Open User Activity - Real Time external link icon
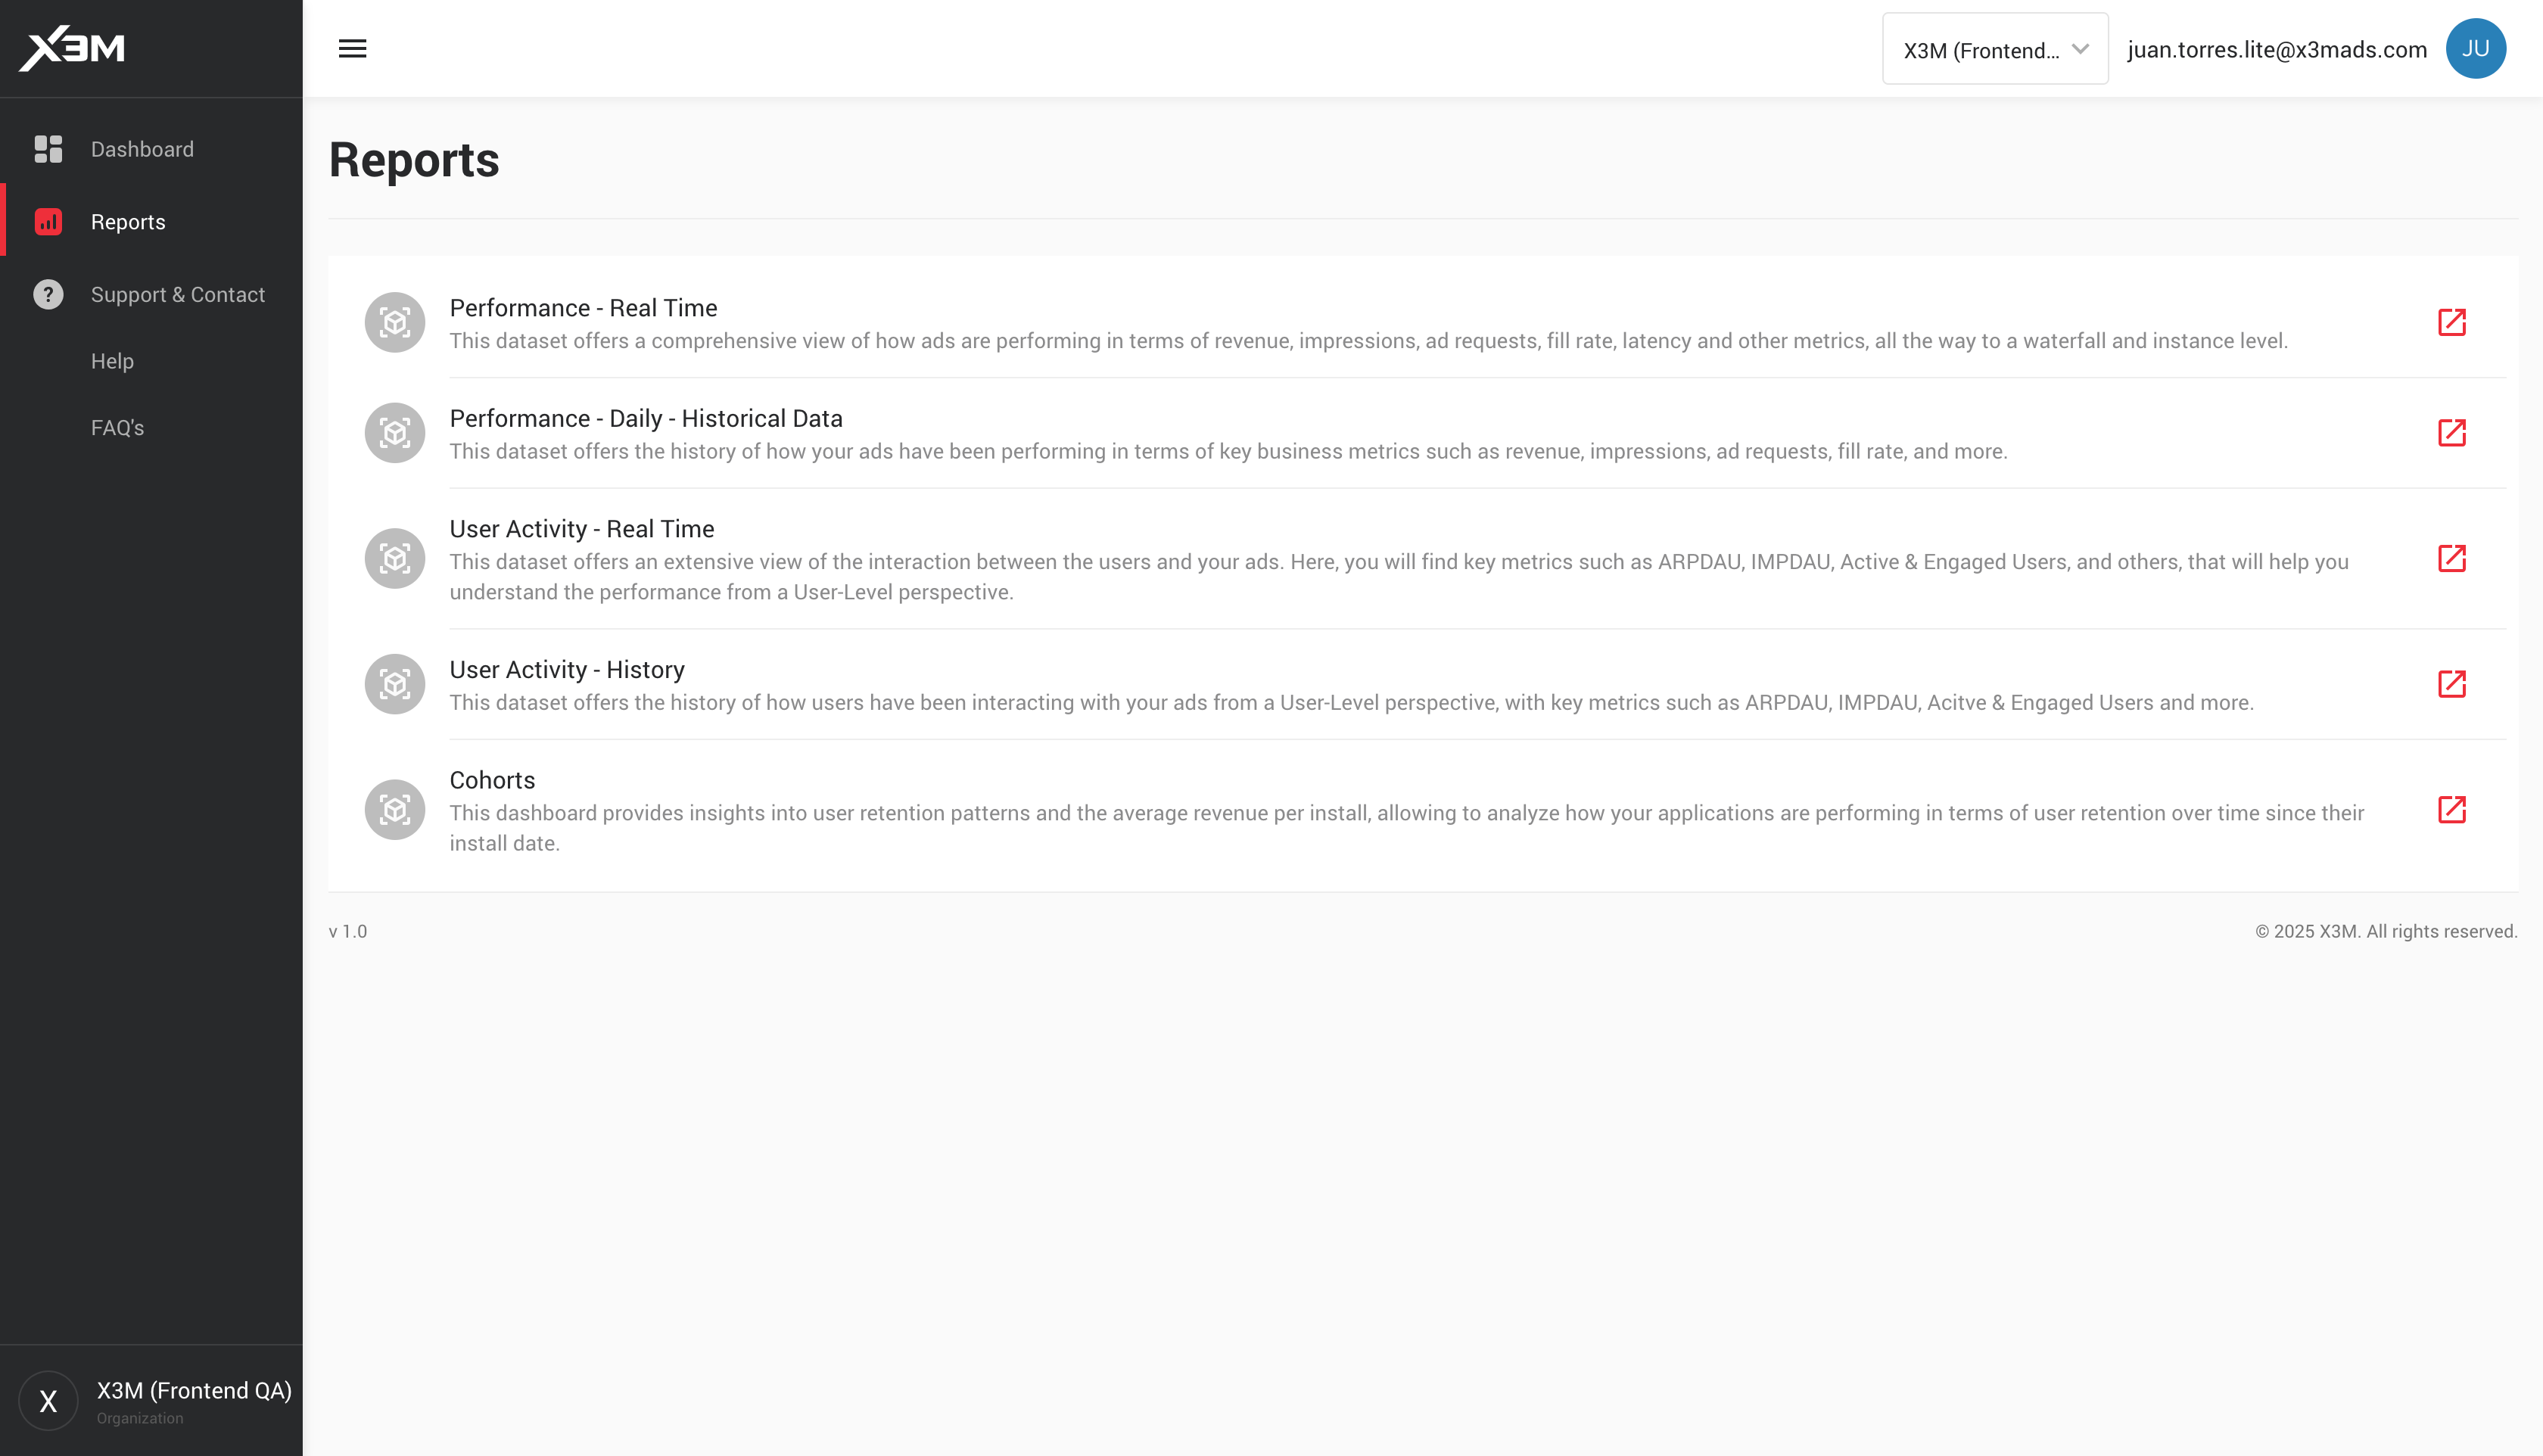Image resolution: width=2543 pixels, height=1456 pixels. [2451, 558]
